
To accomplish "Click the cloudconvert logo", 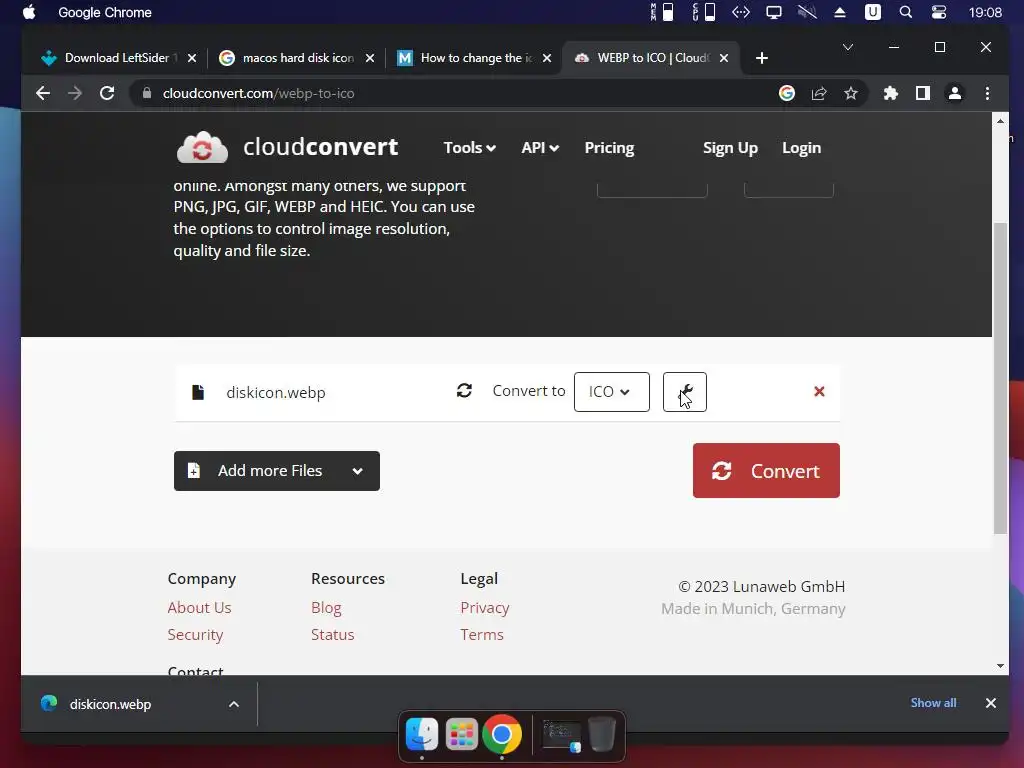I will coord(287,148).
